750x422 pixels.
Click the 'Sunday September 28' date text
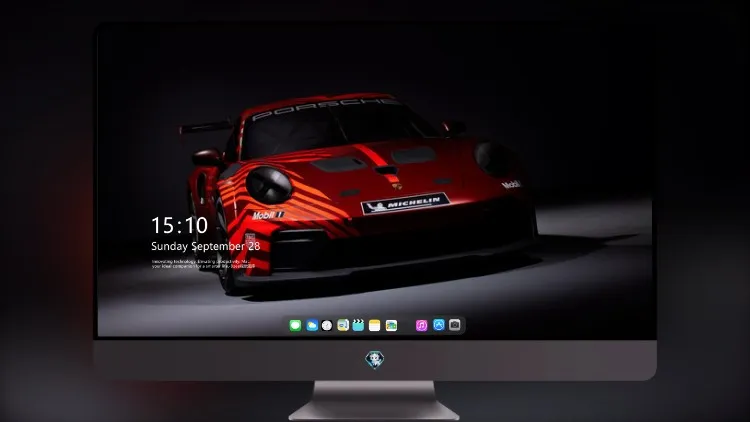(206, 246)
